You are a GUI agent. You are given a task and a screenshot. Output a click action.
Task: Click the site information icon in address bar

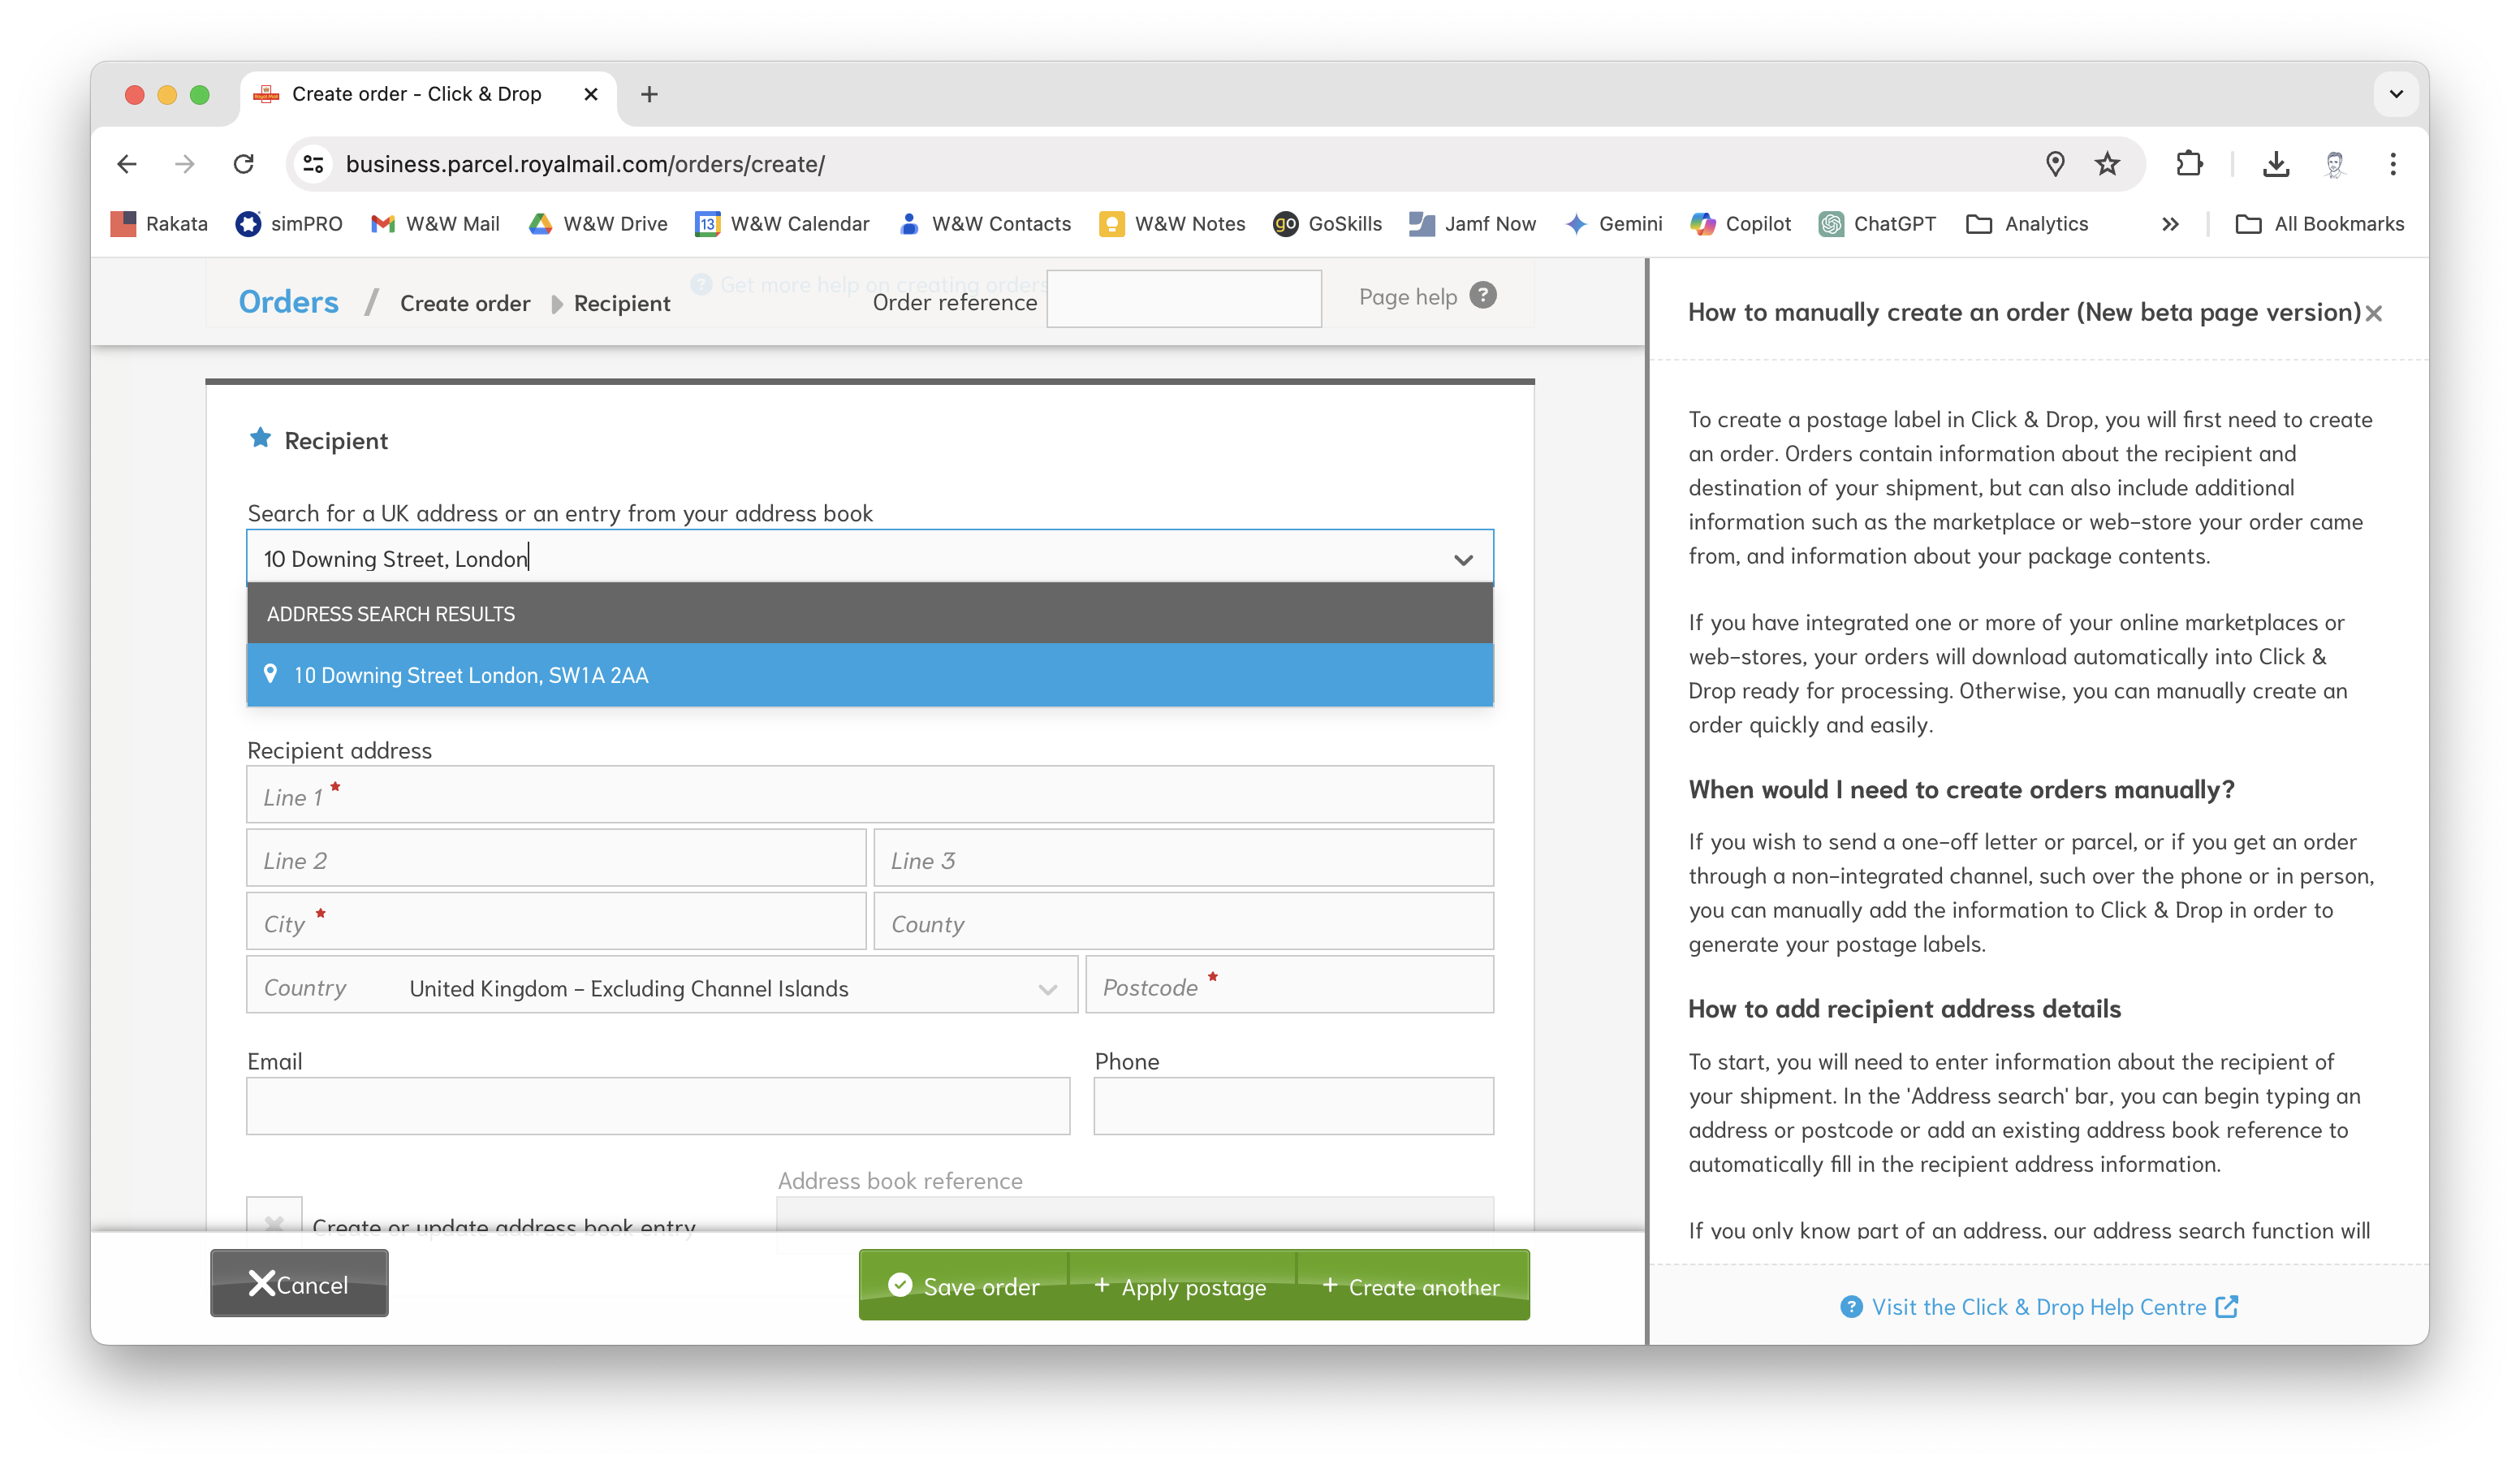coord(313,164)
